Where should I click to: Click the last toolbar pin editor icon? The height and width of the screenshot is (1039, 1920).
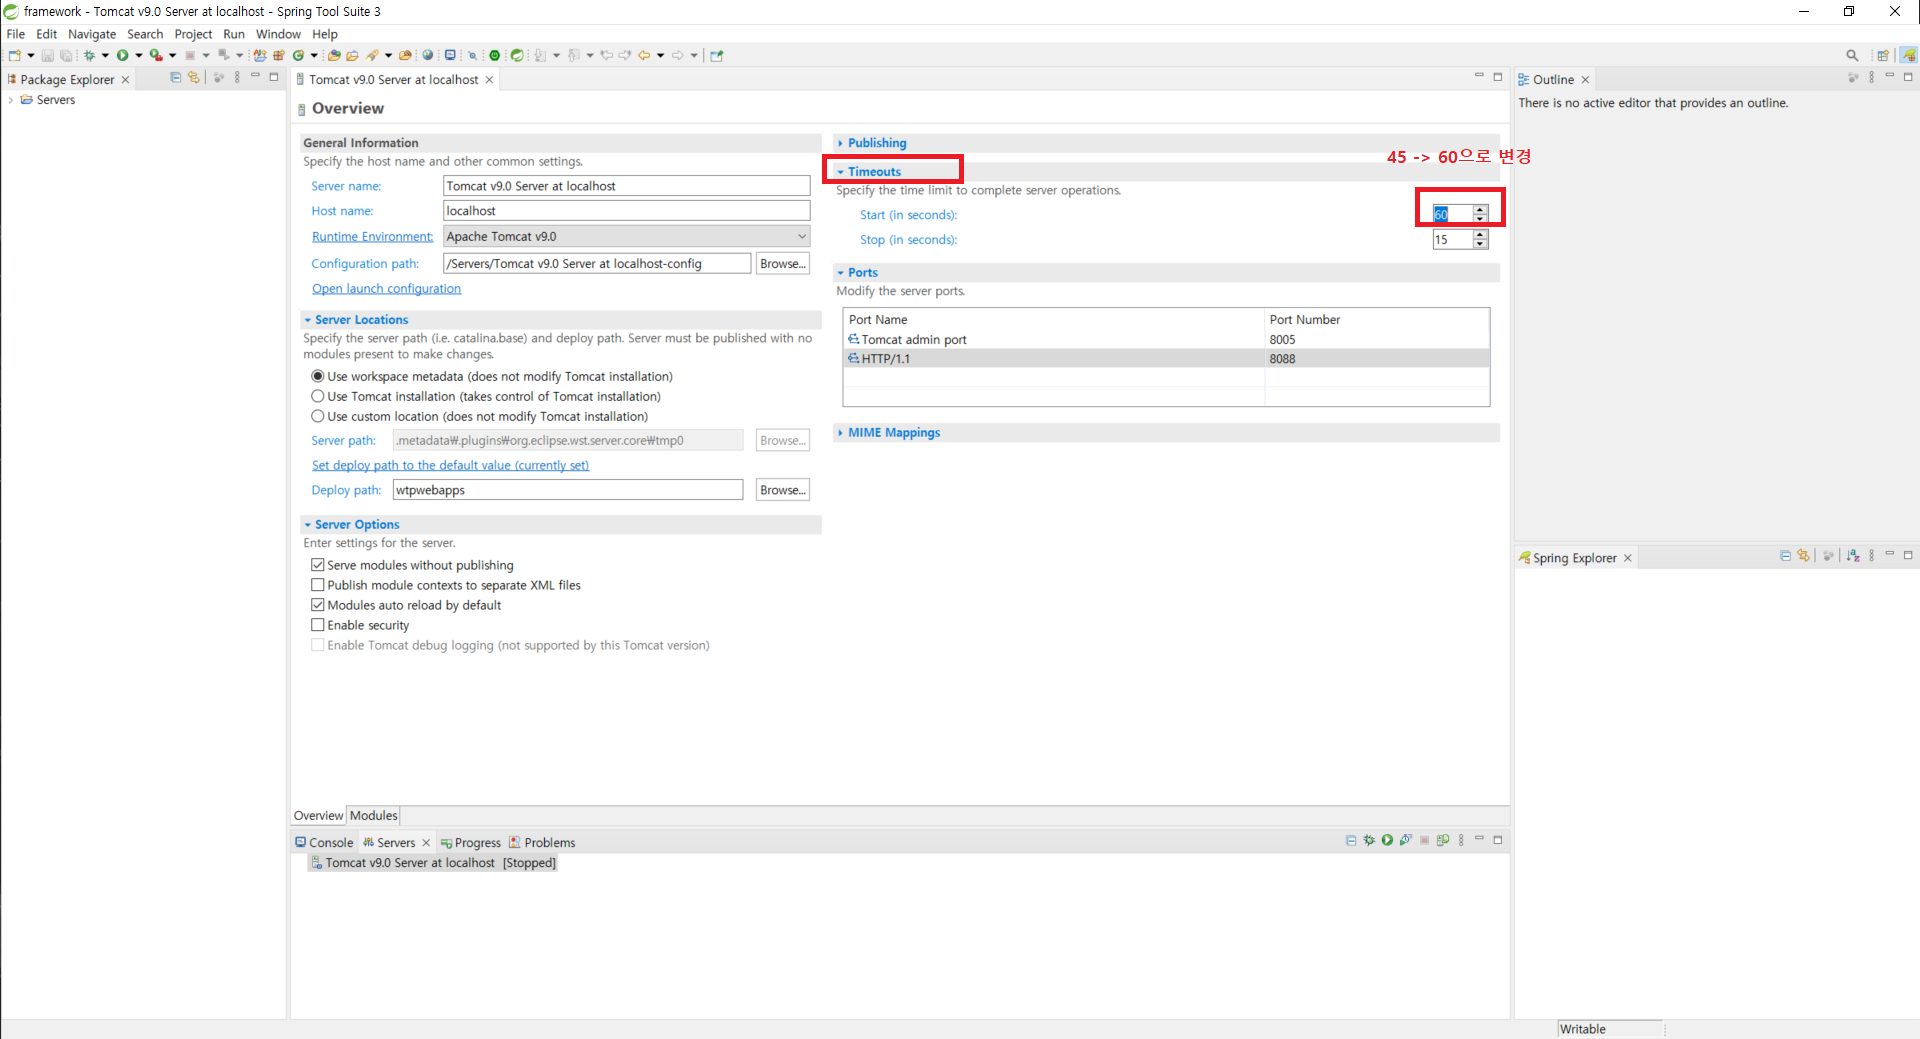click(717, 55)
